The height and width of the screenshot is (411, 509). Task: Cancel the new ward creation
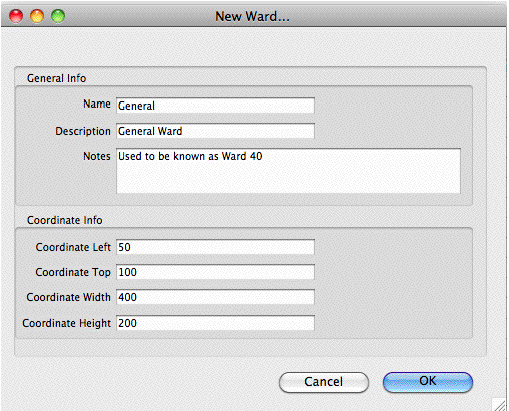[324, 382]
